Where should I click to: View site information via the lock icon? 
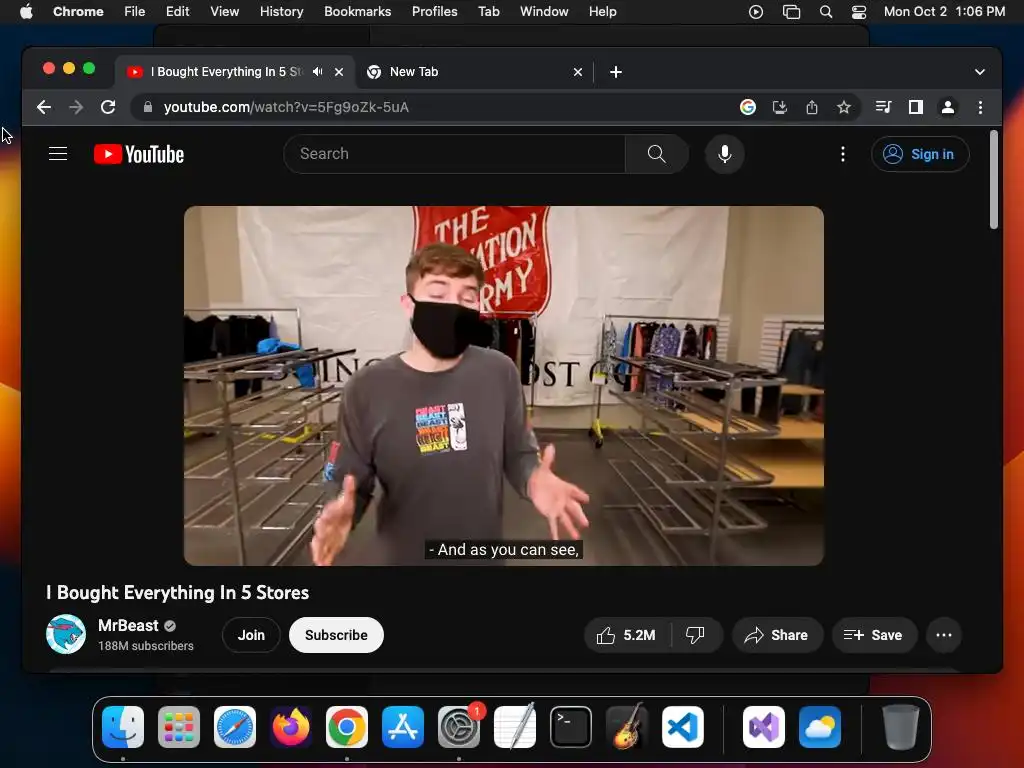tap(148, 107)
